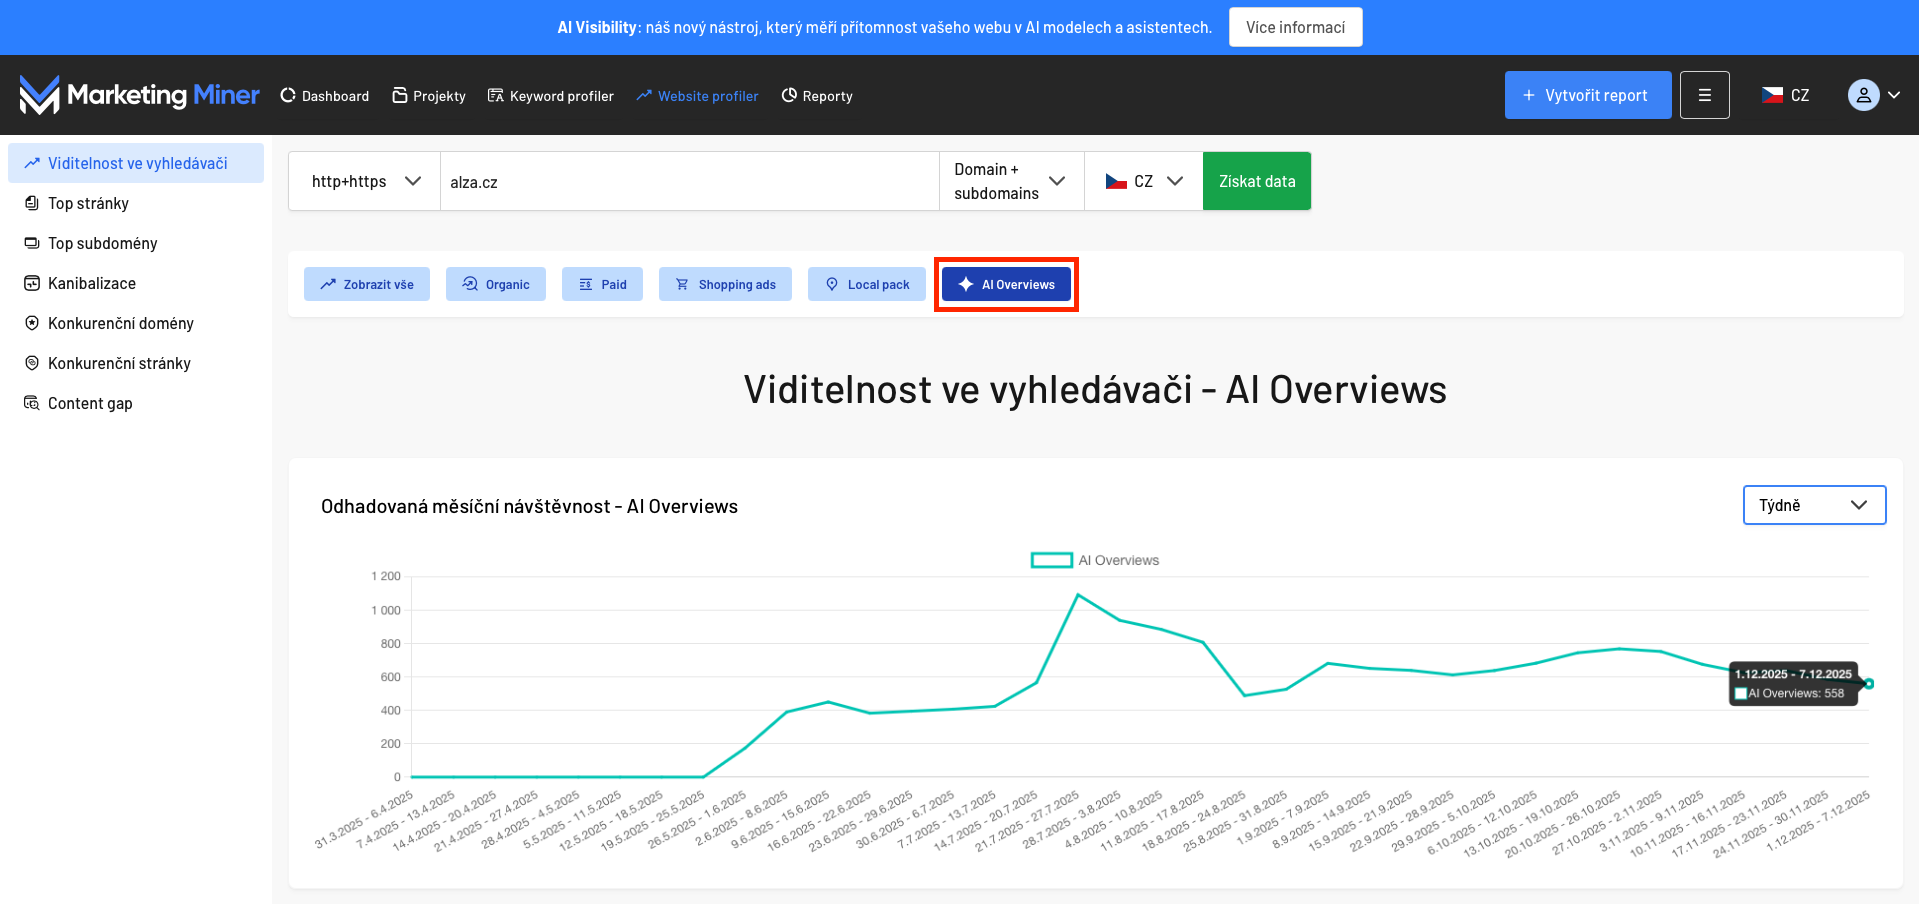
Task: Click the Top stránky sidebar icon
Action: pyautogui.click(x=32, y=203)
